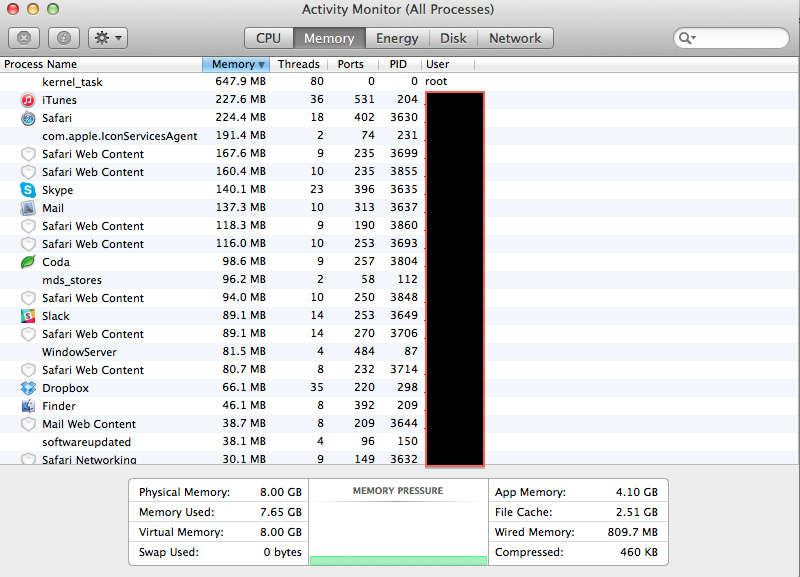Sort by the Process Name column
This screenshot has width=800, height=577.
[101, 64]
